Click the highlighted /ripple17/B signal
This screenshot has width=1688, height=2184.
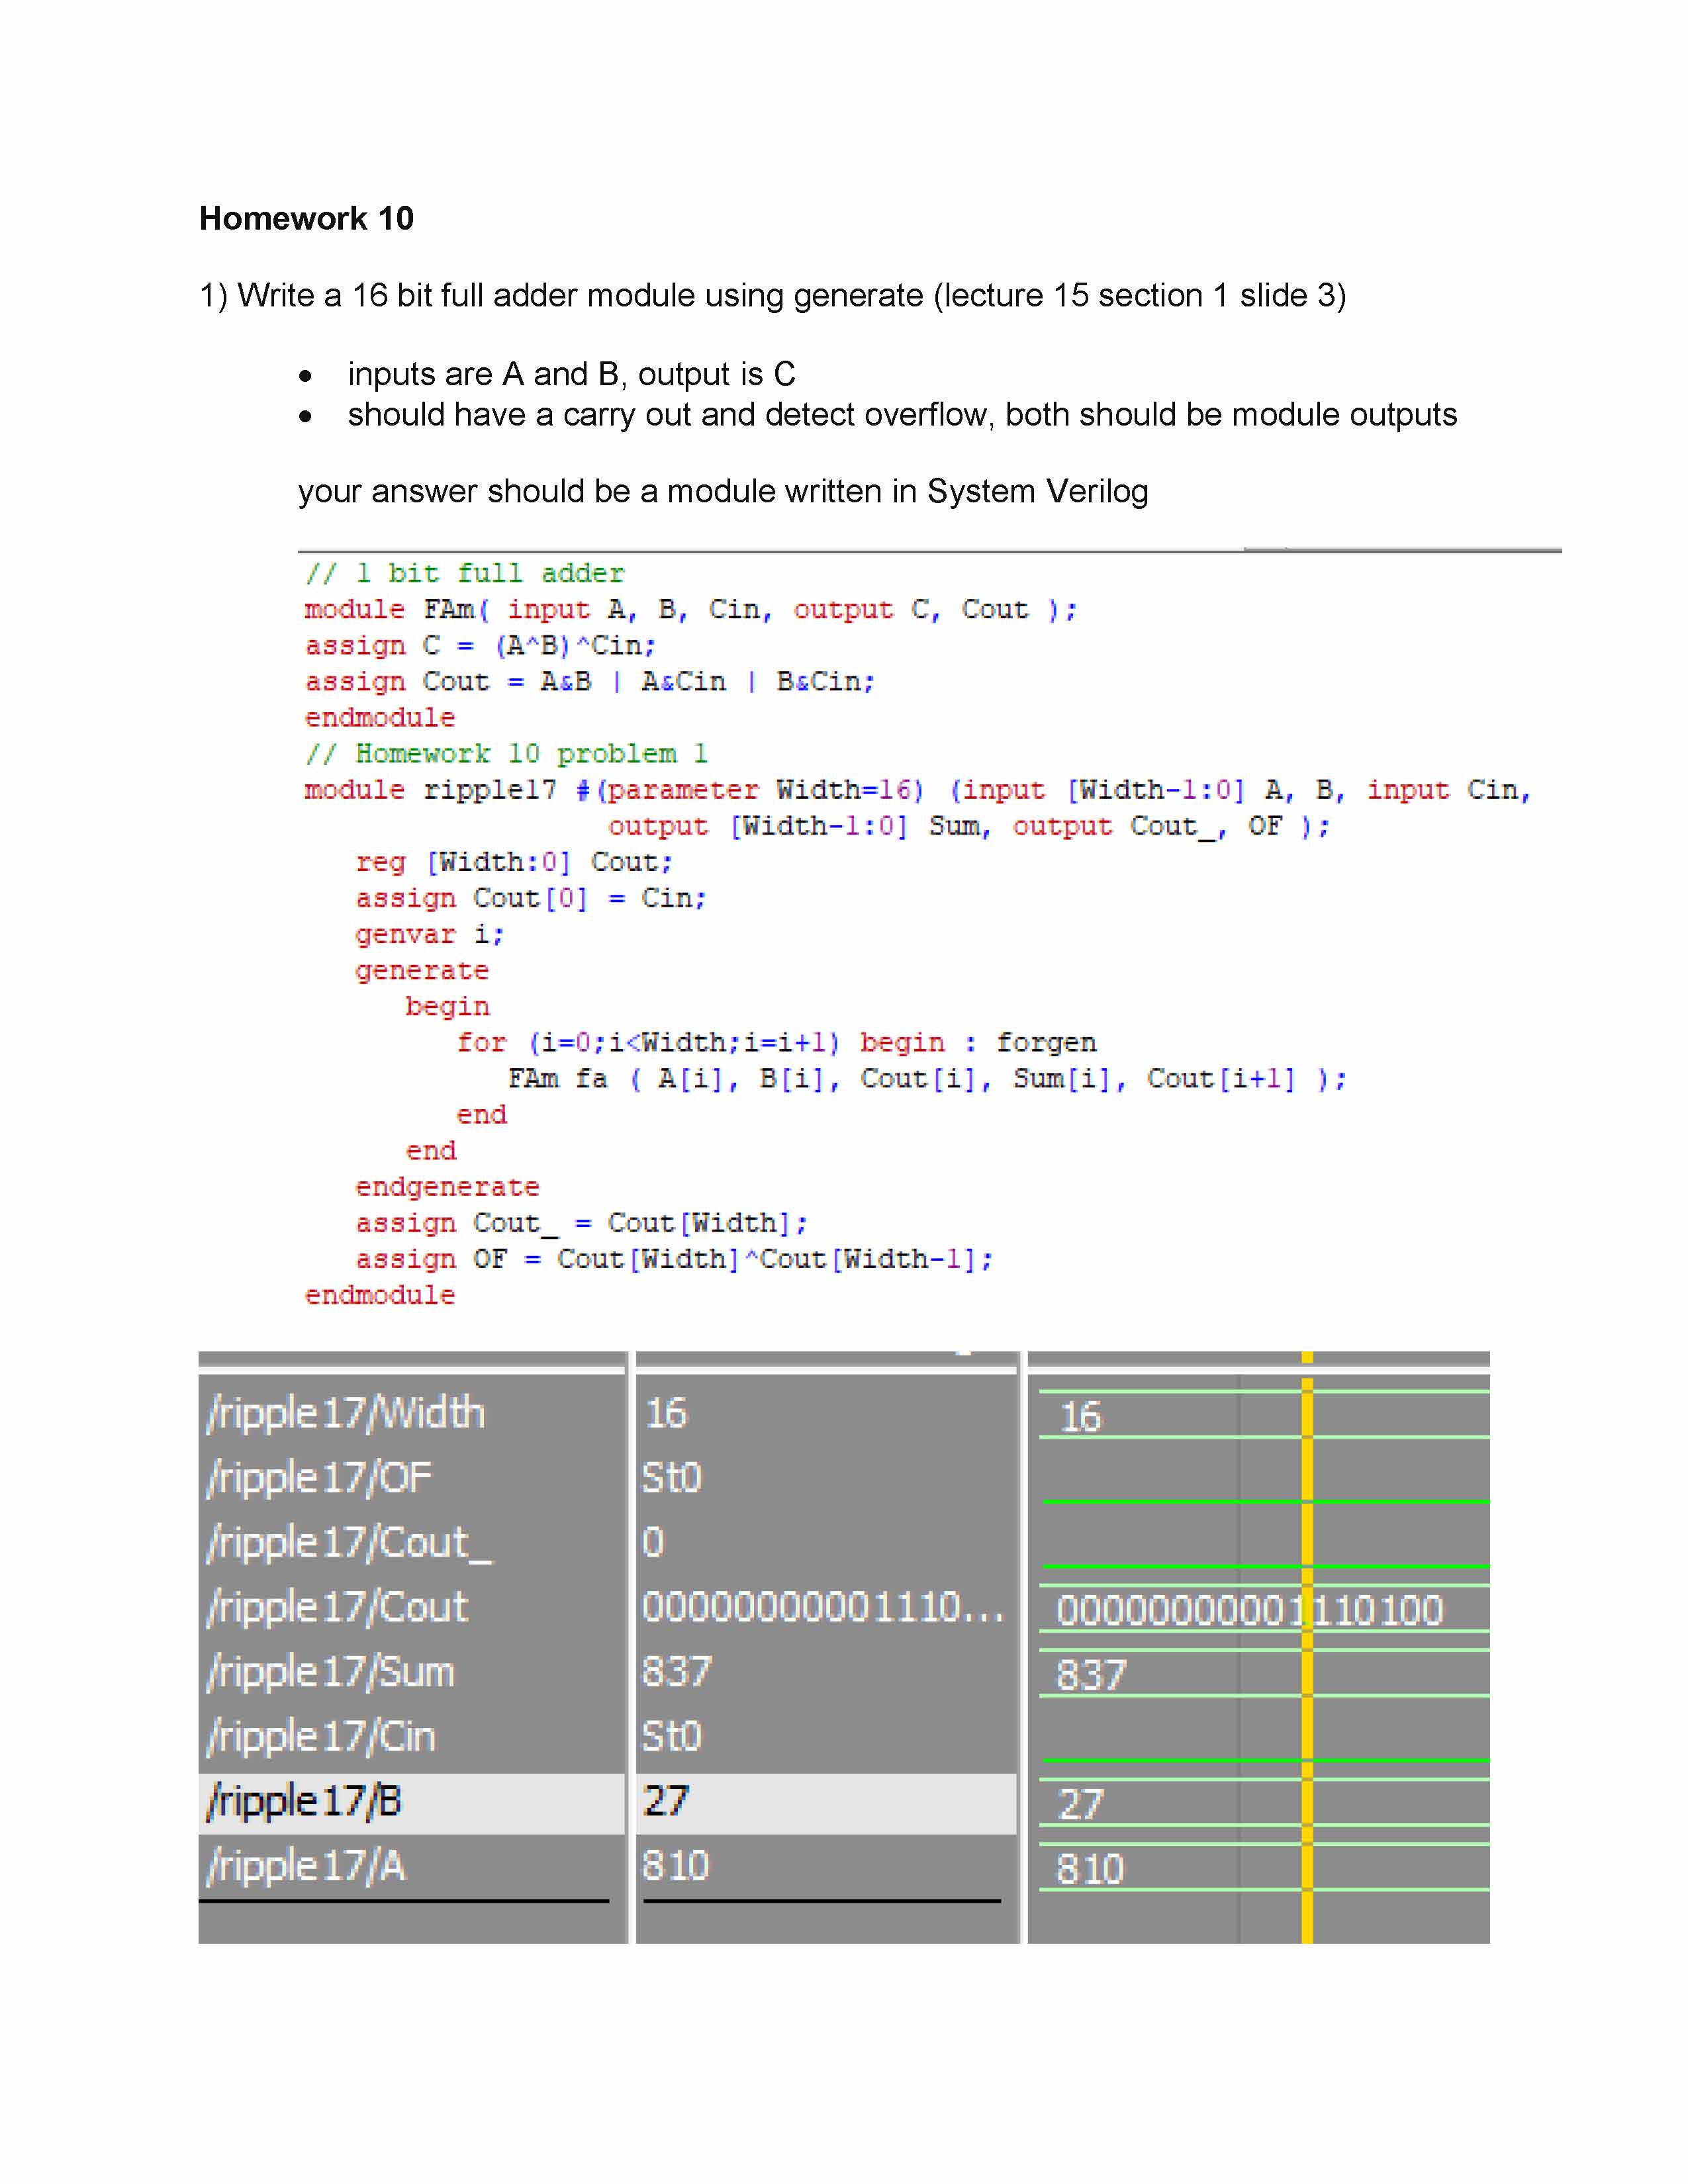pyautogui.click(x=304, y=1801)
